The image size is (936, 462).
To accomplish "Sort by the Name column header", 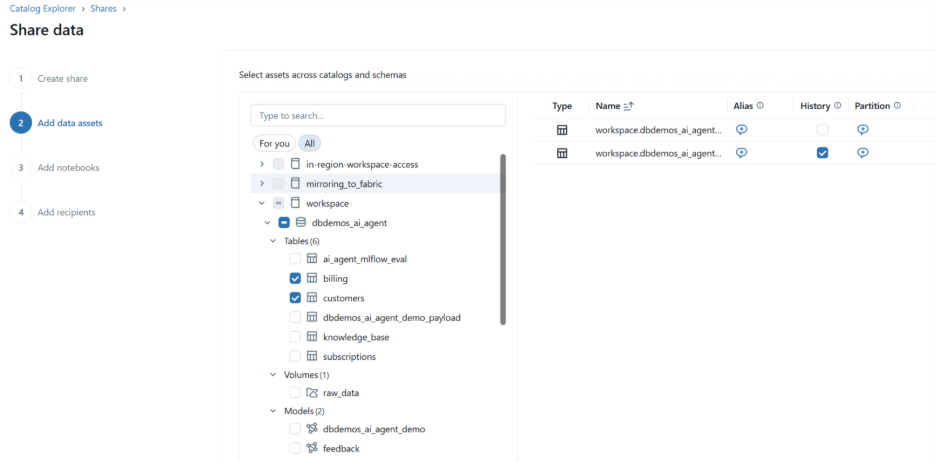I will pyautogui.click(x=608, y=106).
